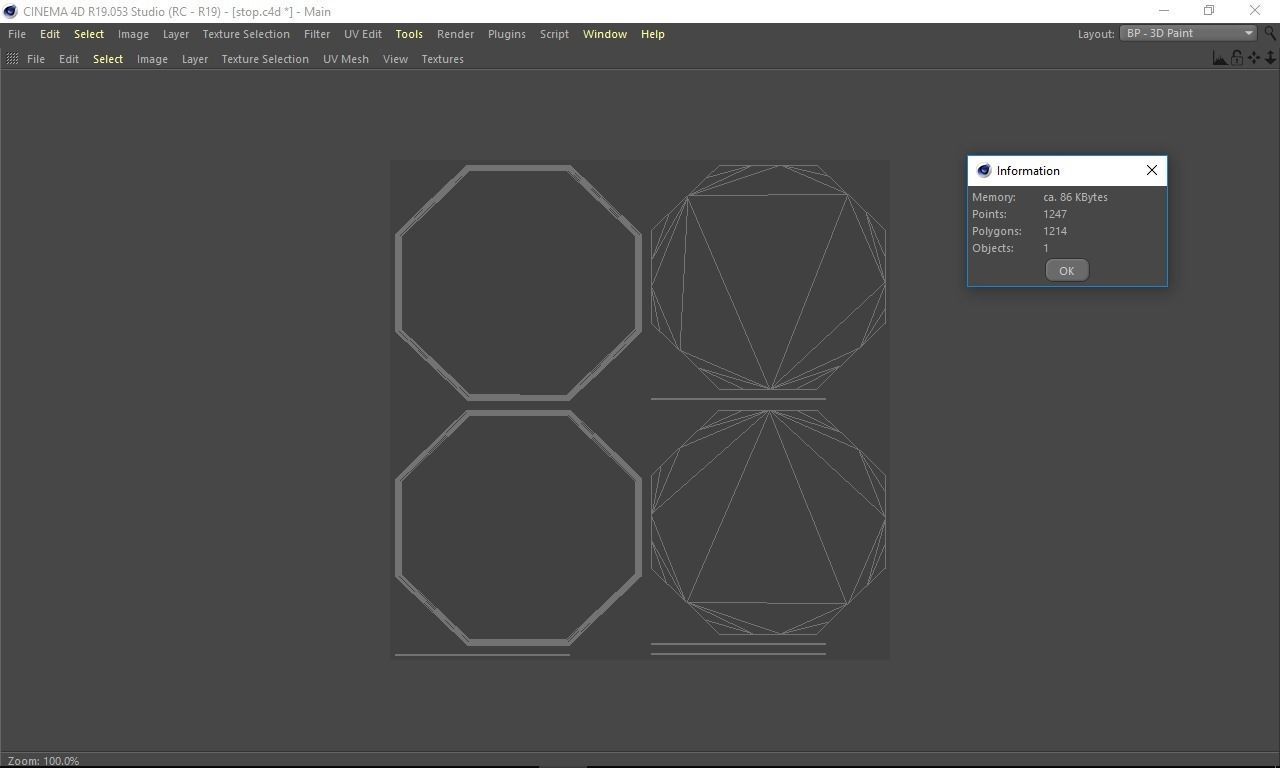
Task: Open the main Layer menu
Action: 176,34
